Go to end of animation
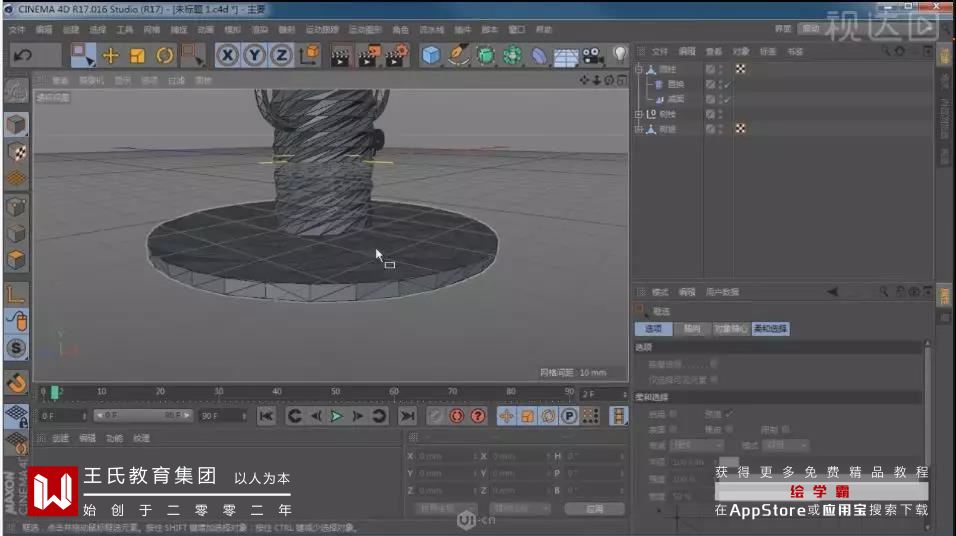Viewport: 956px width, 536px height. coord(407,416)
